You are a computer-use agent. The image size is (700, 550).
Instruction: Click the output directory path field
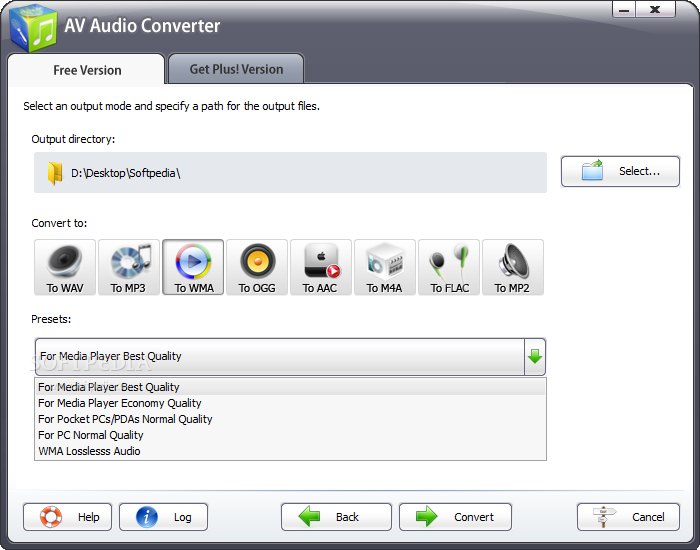click(290, 173)
